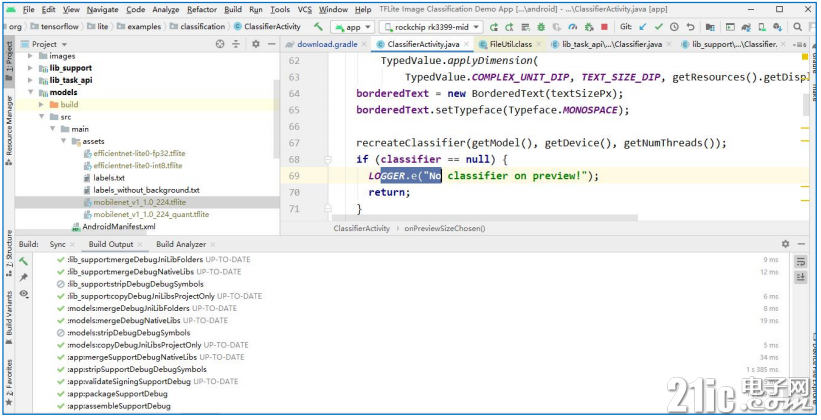Start debugging with the green bug icon
Image resolution: width=821 pixels, height=420 pixels.
[x=541, y=27]
